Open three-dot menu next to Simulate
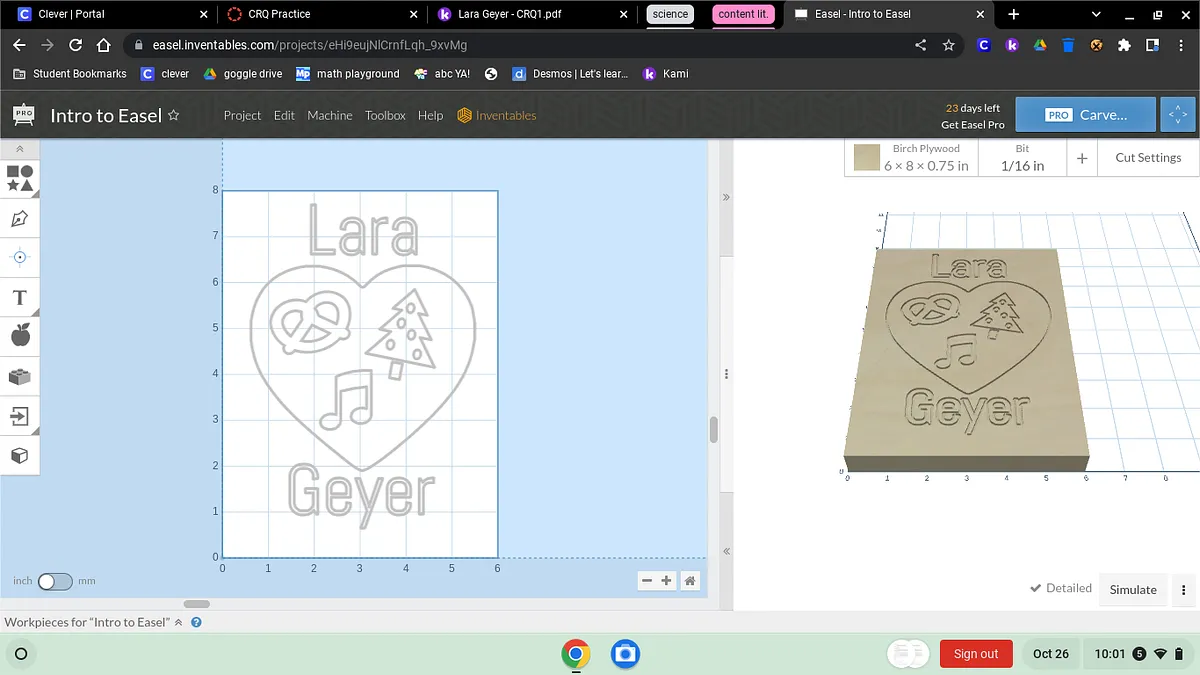This screenshot has height=675, width=1200. coord(1183,590)
